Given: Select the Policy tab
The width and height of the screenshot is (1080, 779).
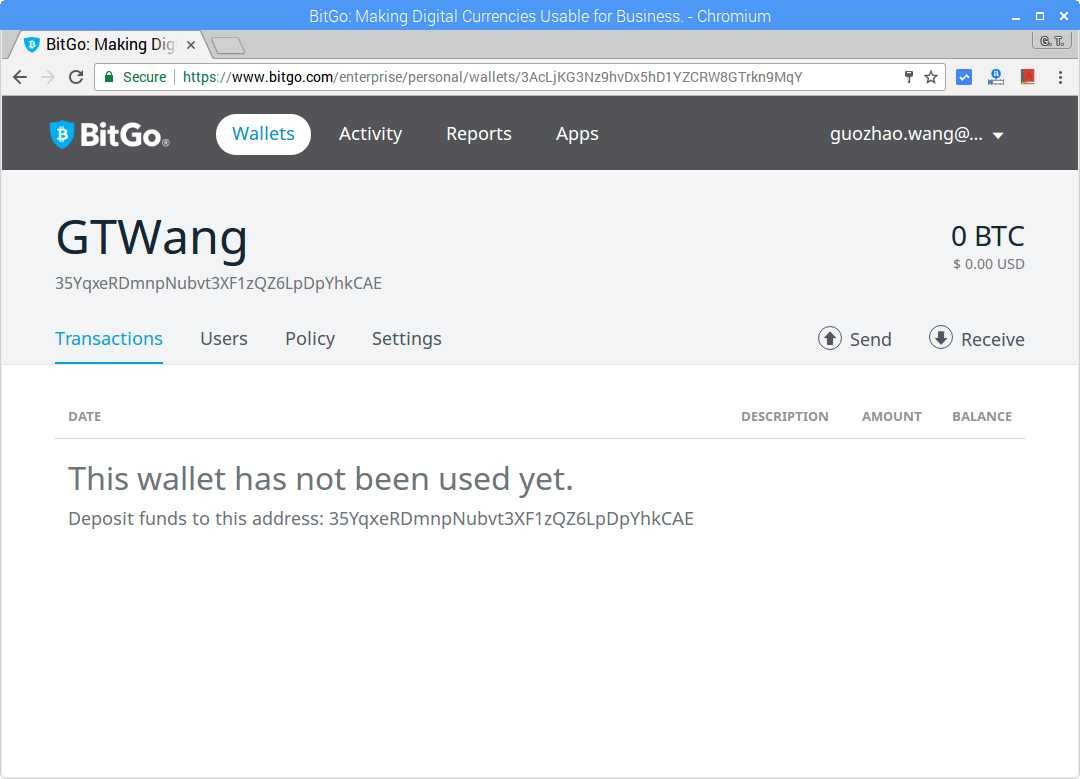Looking at the screenshot, I should (309, 339).
